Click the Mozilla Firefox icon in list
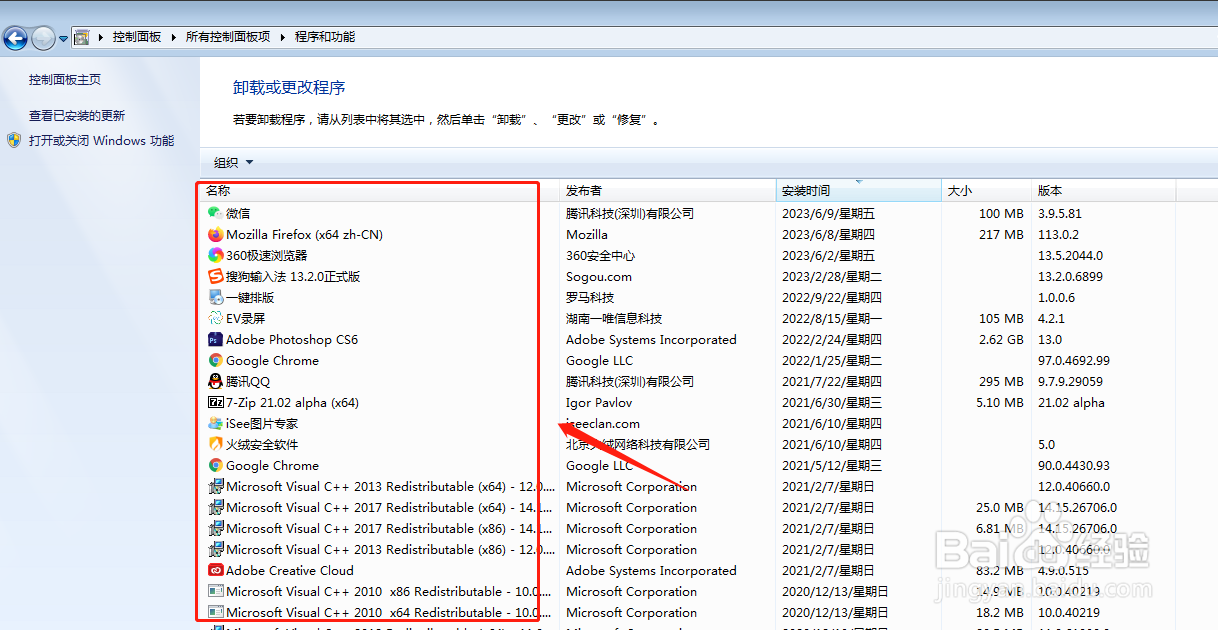Screen dimensions: 1218x630 [x=215, y=234]
